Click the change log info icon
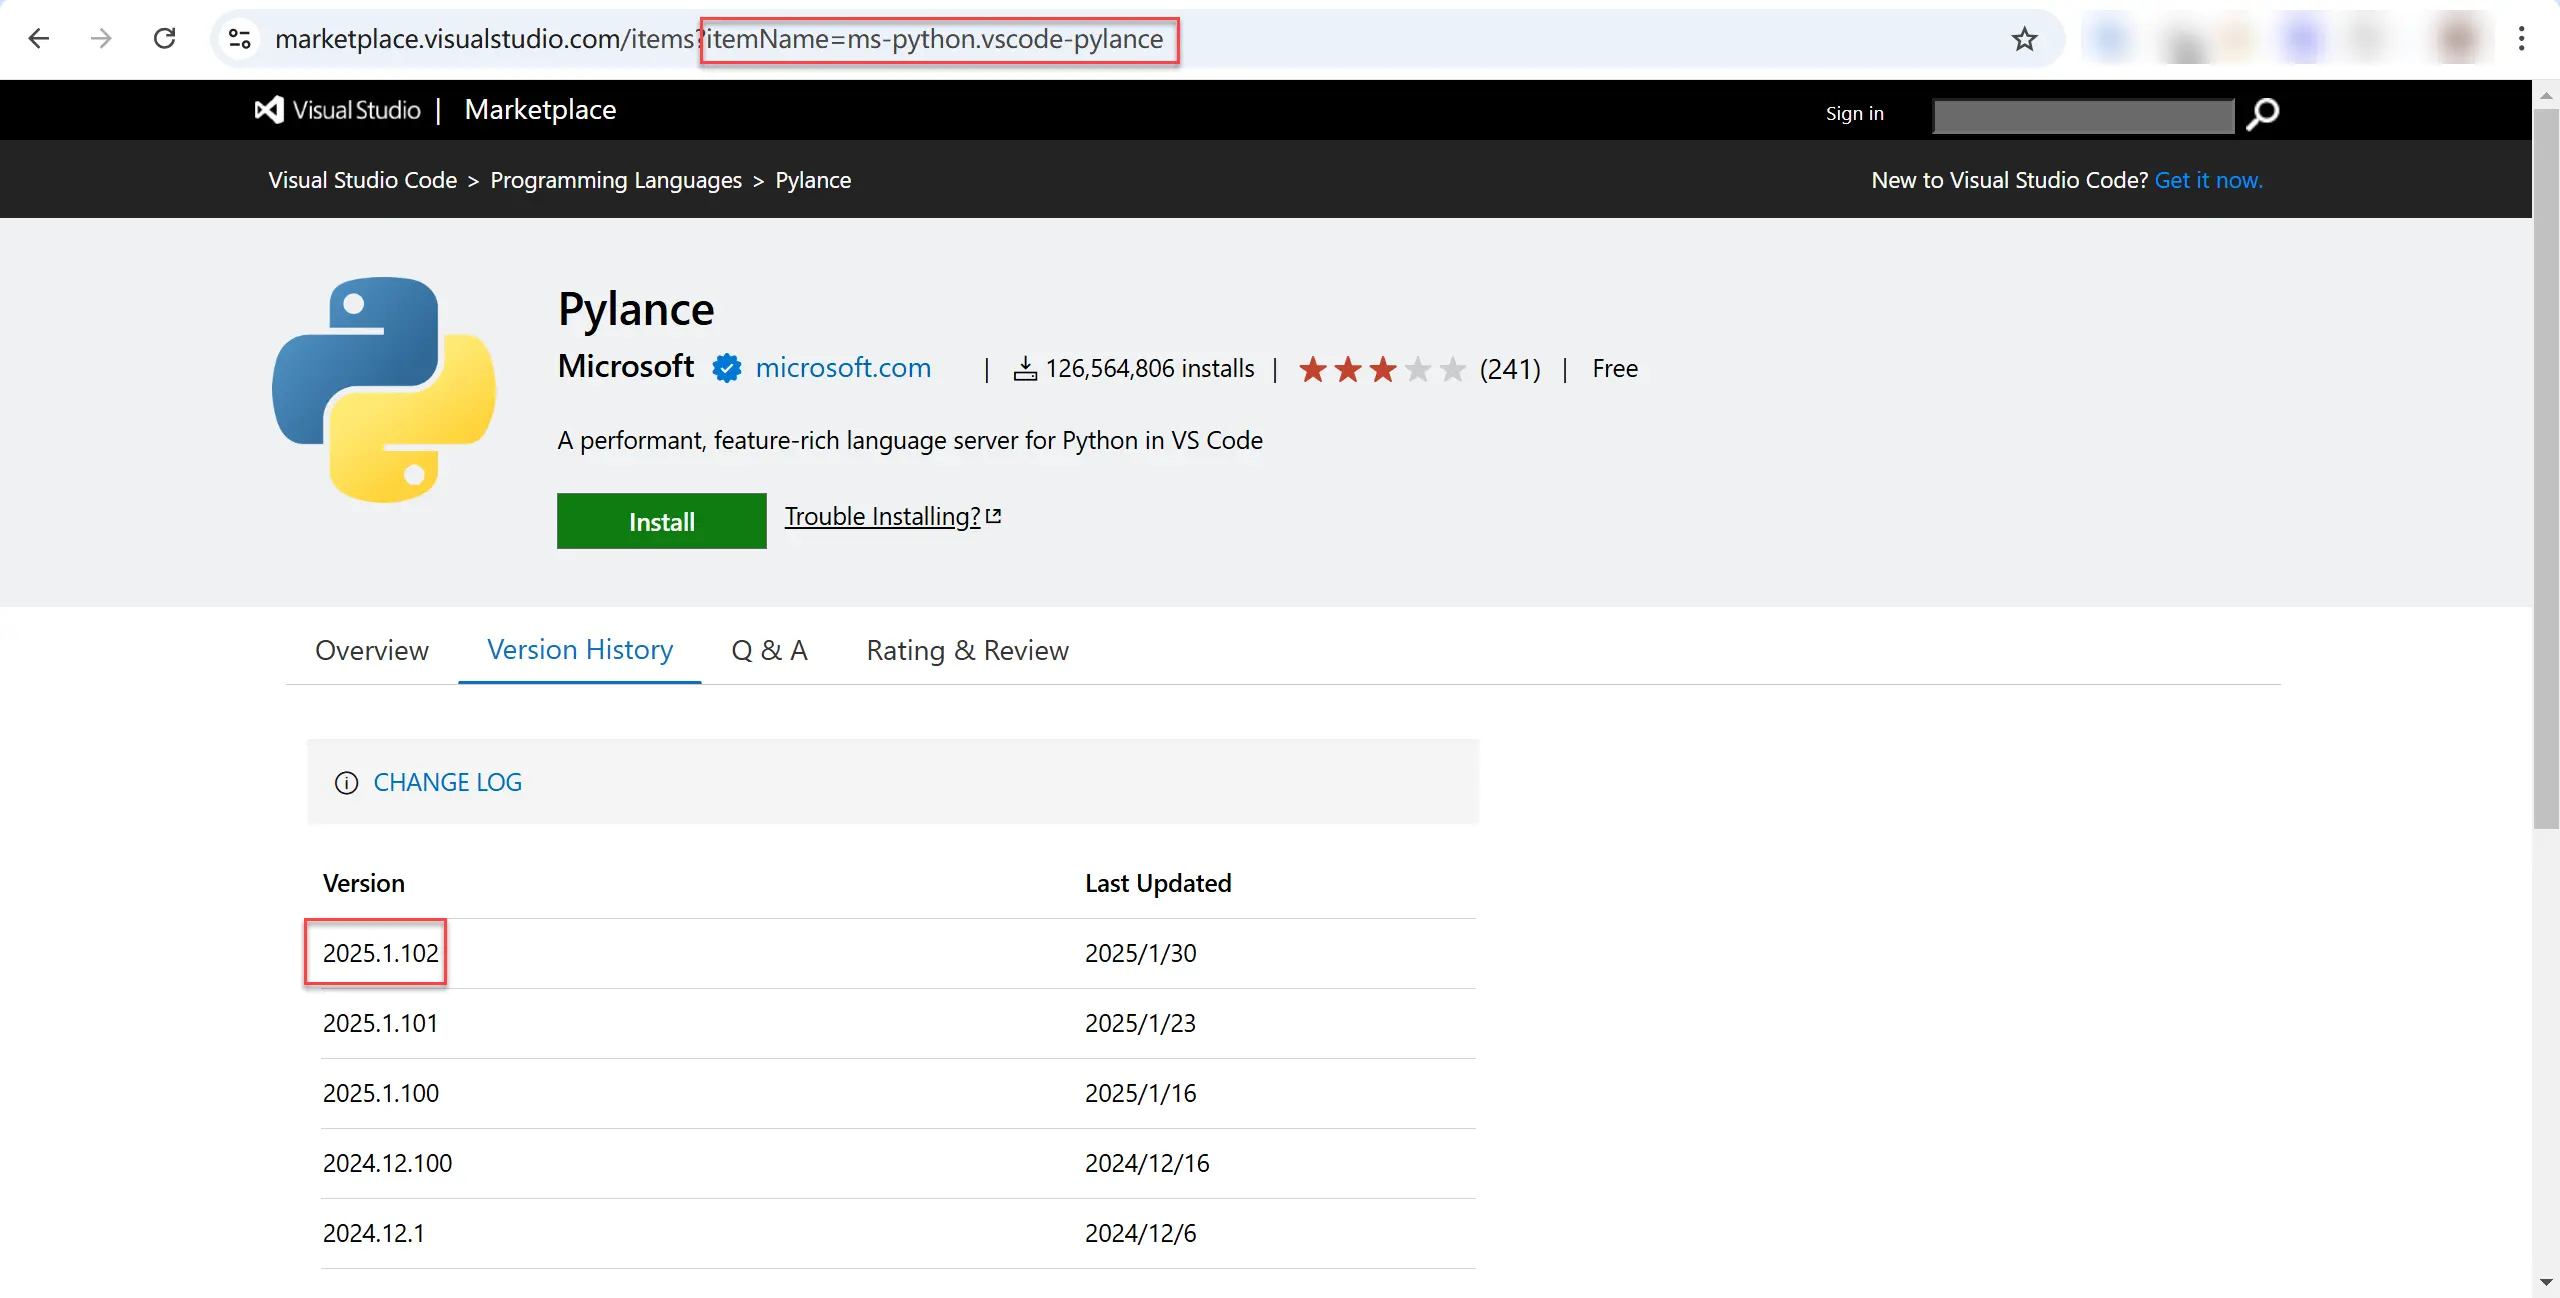Viewport: 2560px width, 1298px height. coord(346,783)
